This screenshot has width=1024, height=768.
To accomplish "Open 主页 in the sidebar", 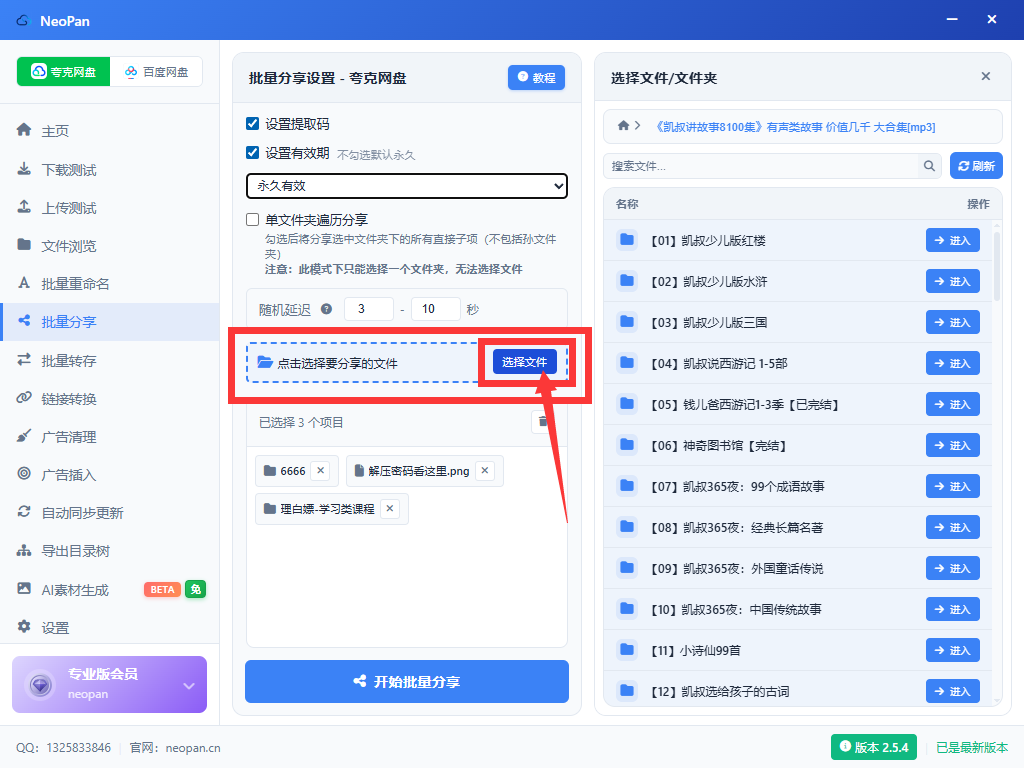I will coord(110,131).
